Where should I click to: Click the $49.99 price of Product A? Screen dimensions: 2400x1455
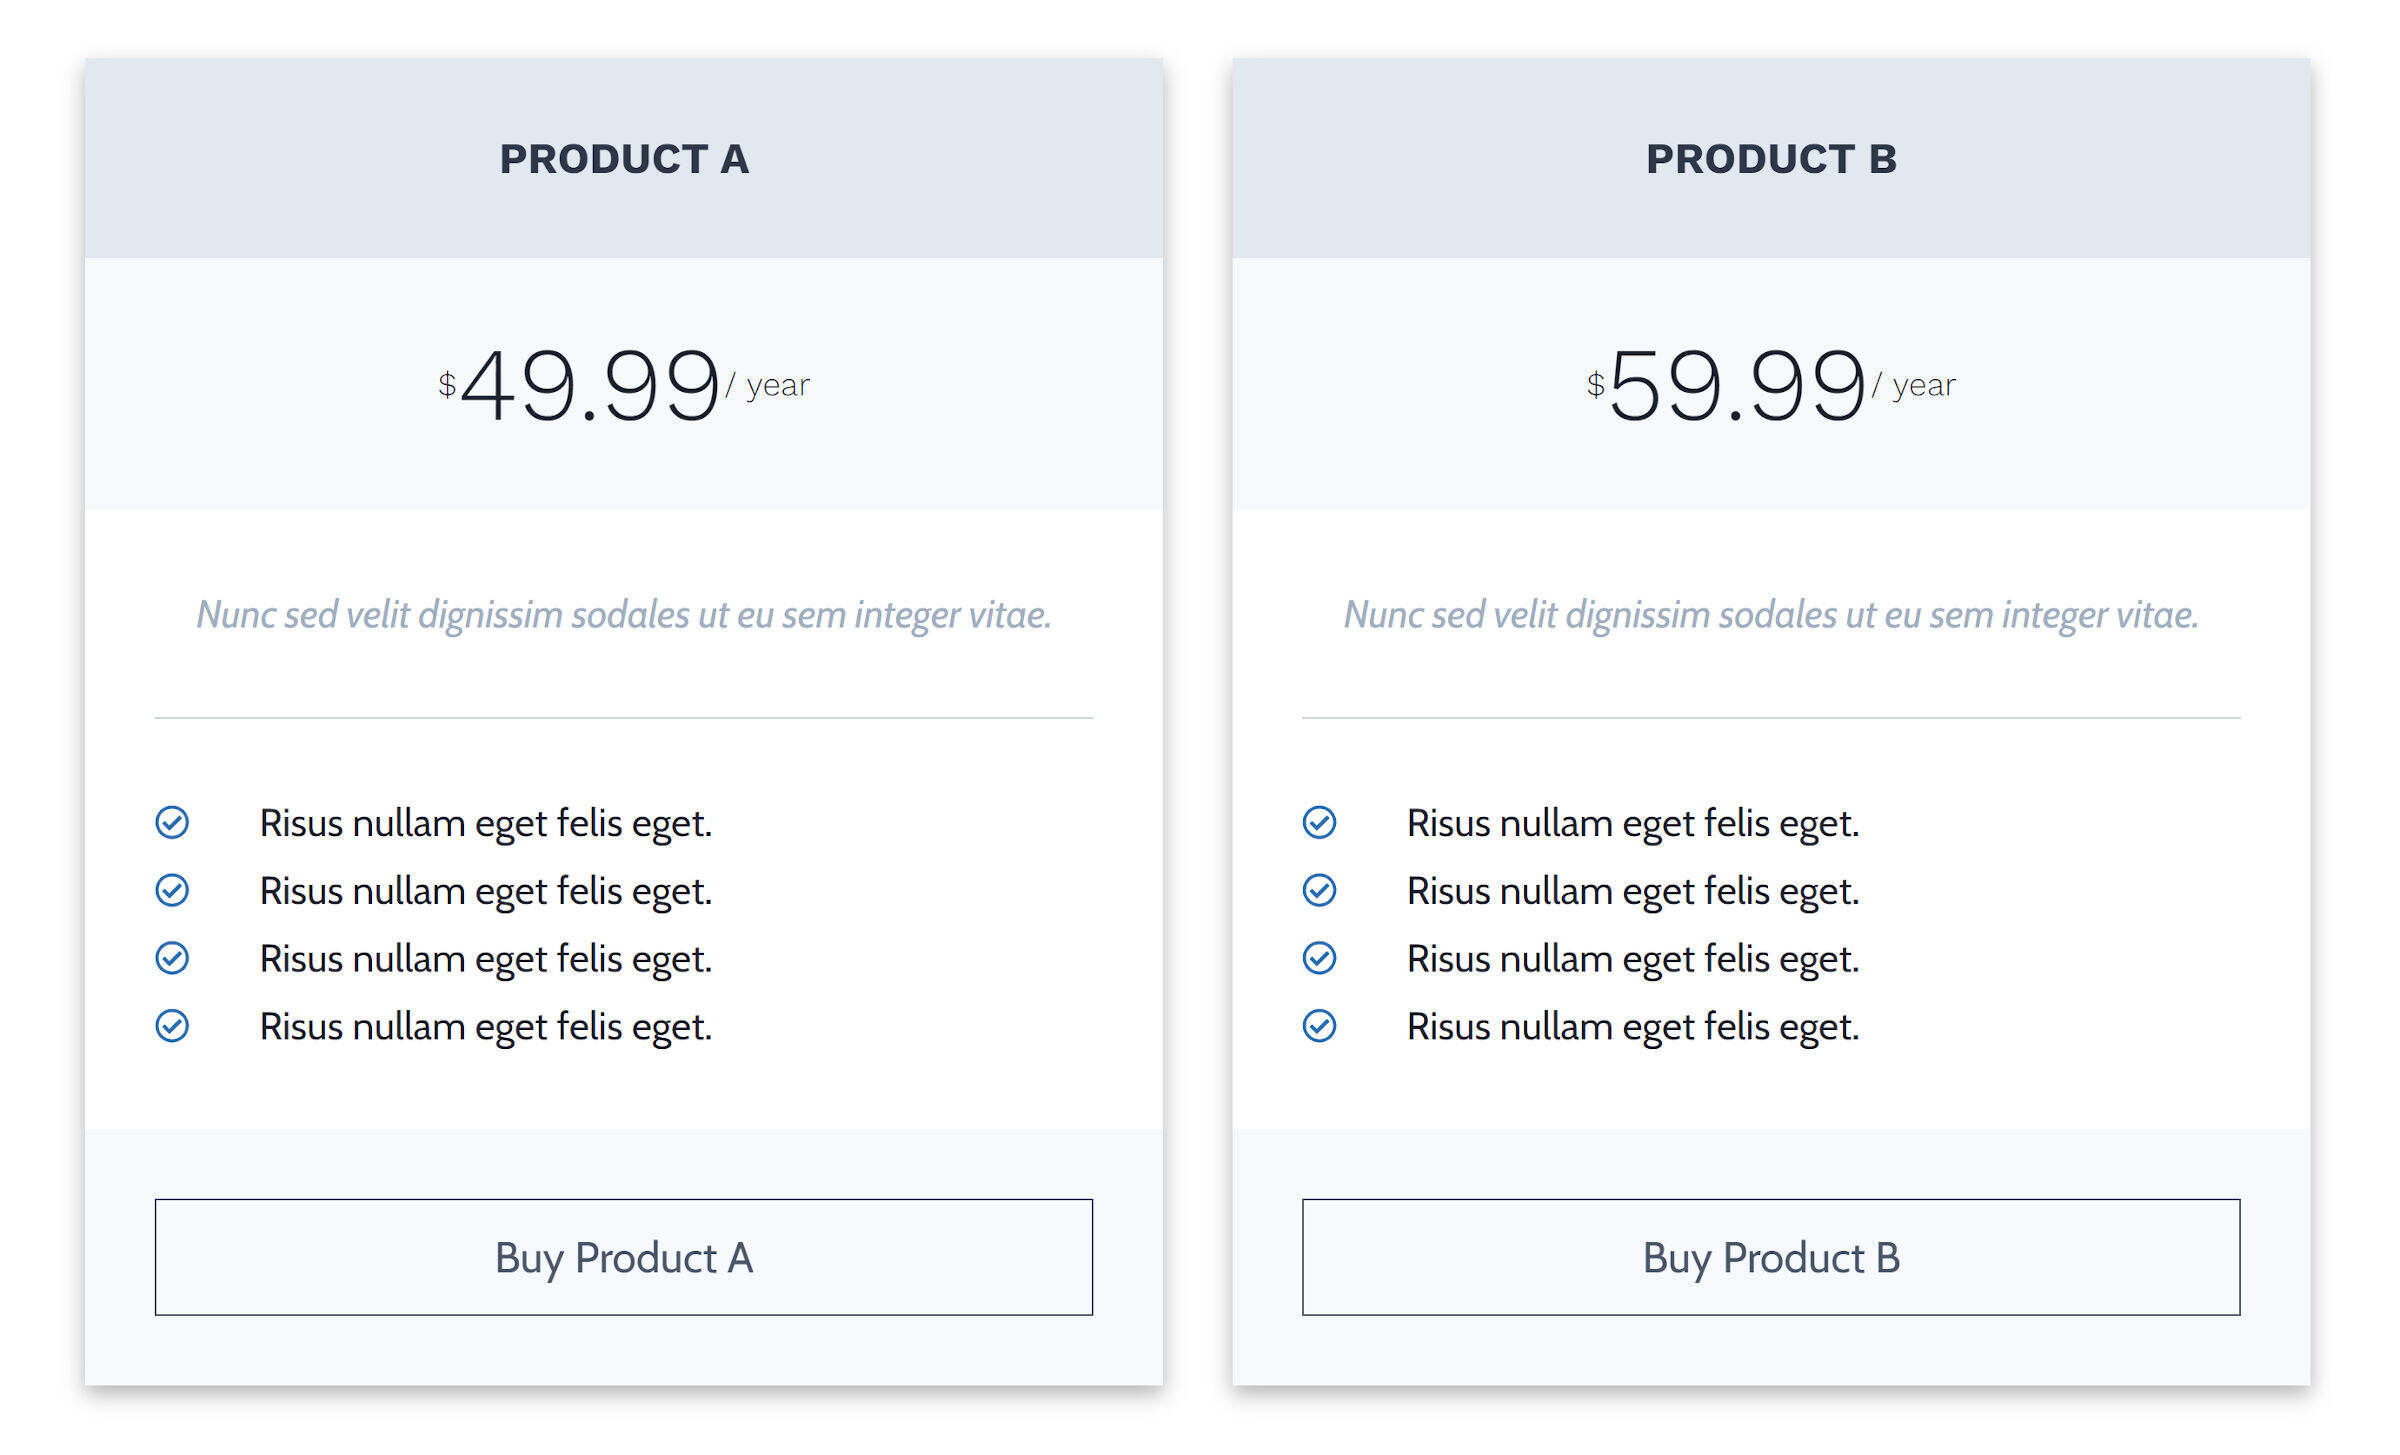[x=588, y=385]
